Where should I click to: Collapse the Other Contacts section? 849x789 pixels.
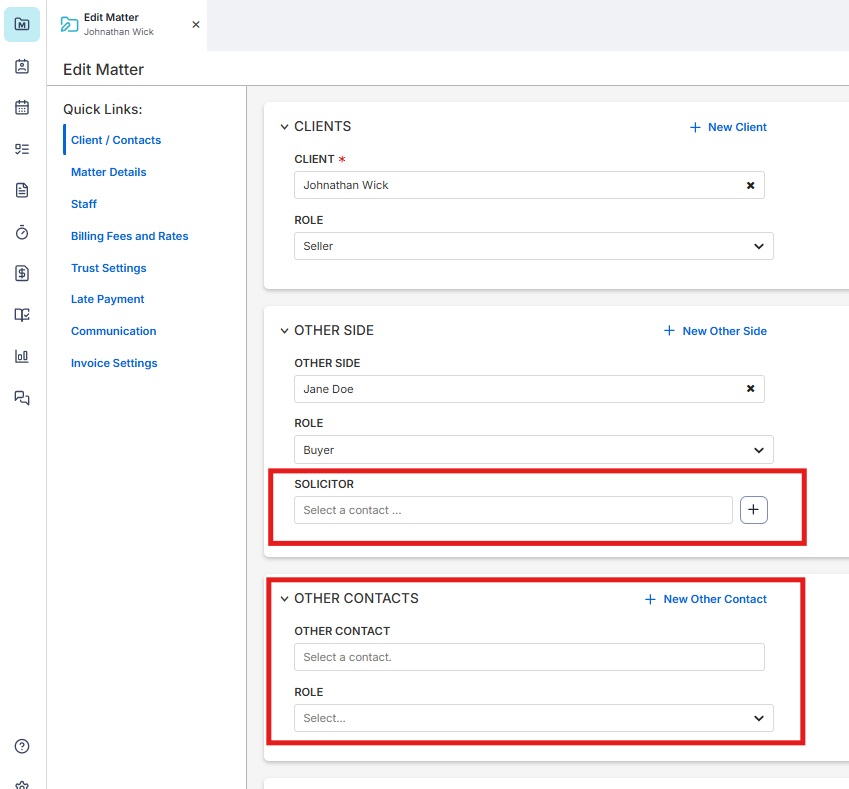click(284, 599)
